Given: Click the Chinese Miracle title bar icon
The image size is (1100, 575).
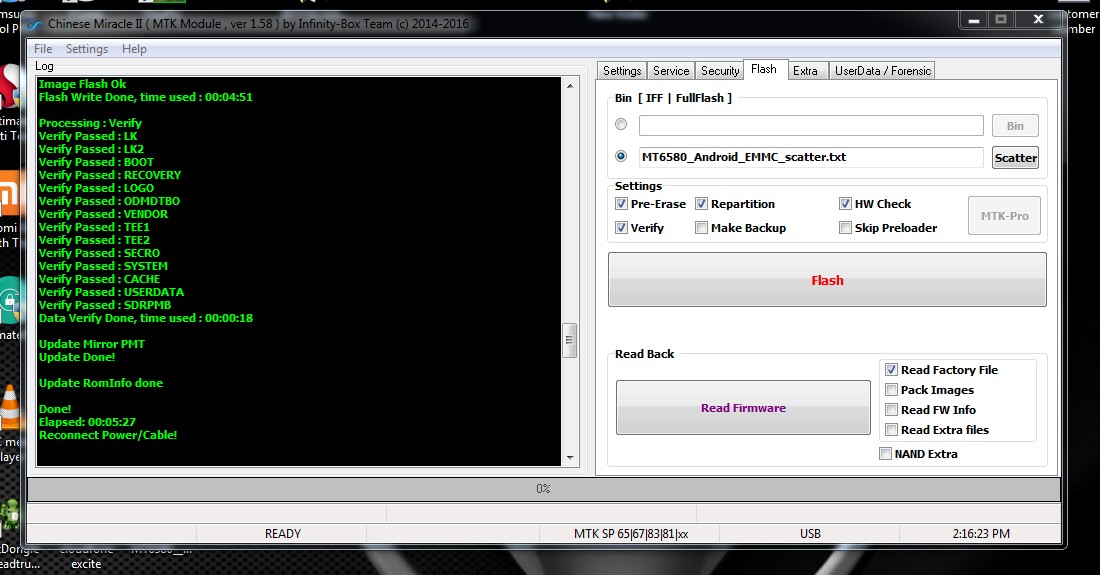Looking at the screenshot, I should coord(34,25).
